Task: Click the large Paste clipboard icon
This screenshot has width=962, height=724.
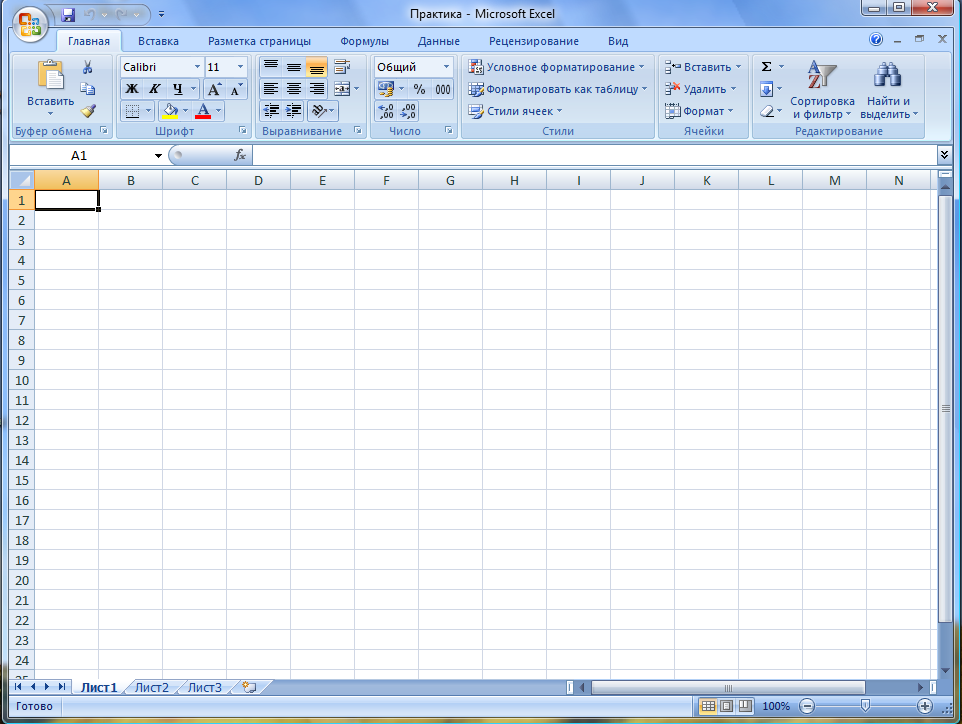Action: click(50, 75)
